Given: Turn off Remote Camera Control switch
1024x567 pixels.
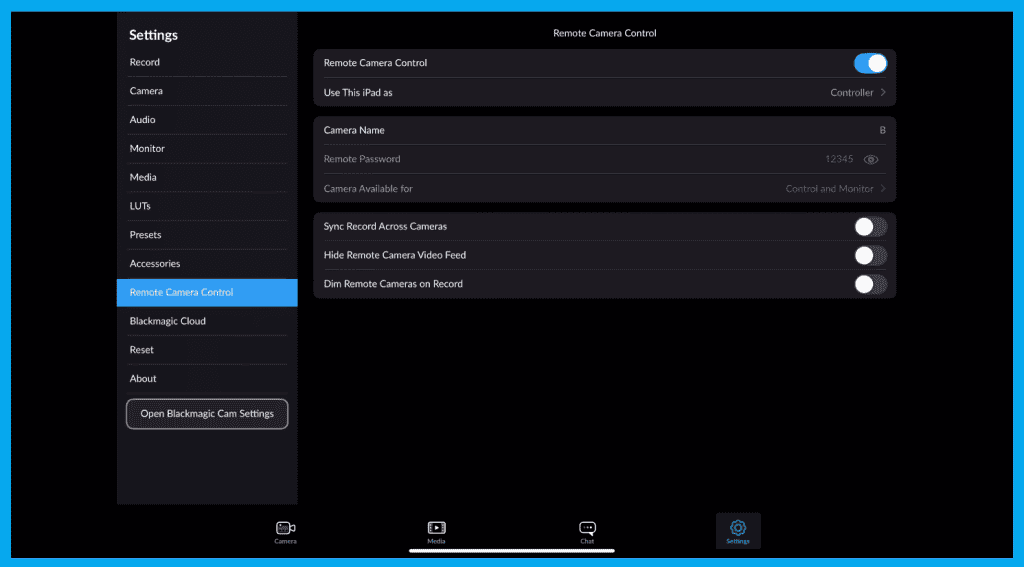Looking at the screenshot, I should 869,63.
